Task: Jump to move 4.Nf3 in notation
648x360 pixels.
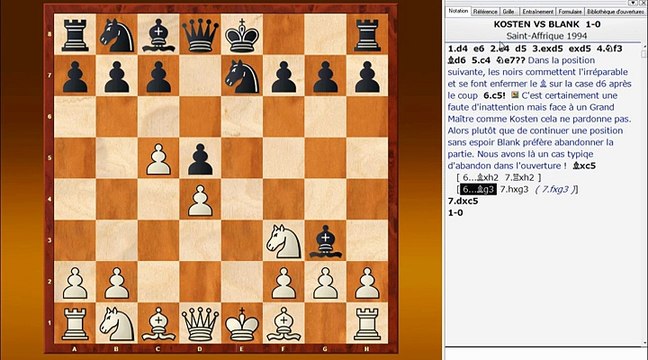Action: pyautogui.click(x=609, y=49)
